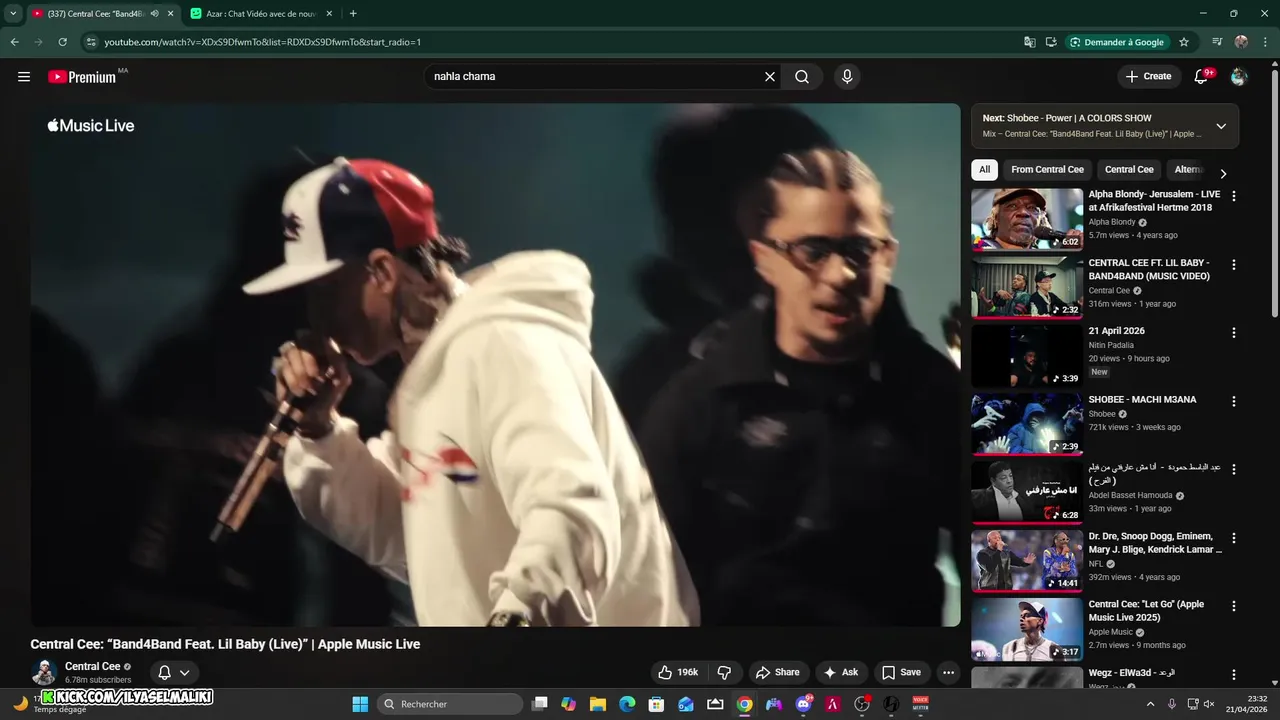View site information icon in address bar
The width and height of the screenshot is (1280, 720).
(x=91, y=42)
